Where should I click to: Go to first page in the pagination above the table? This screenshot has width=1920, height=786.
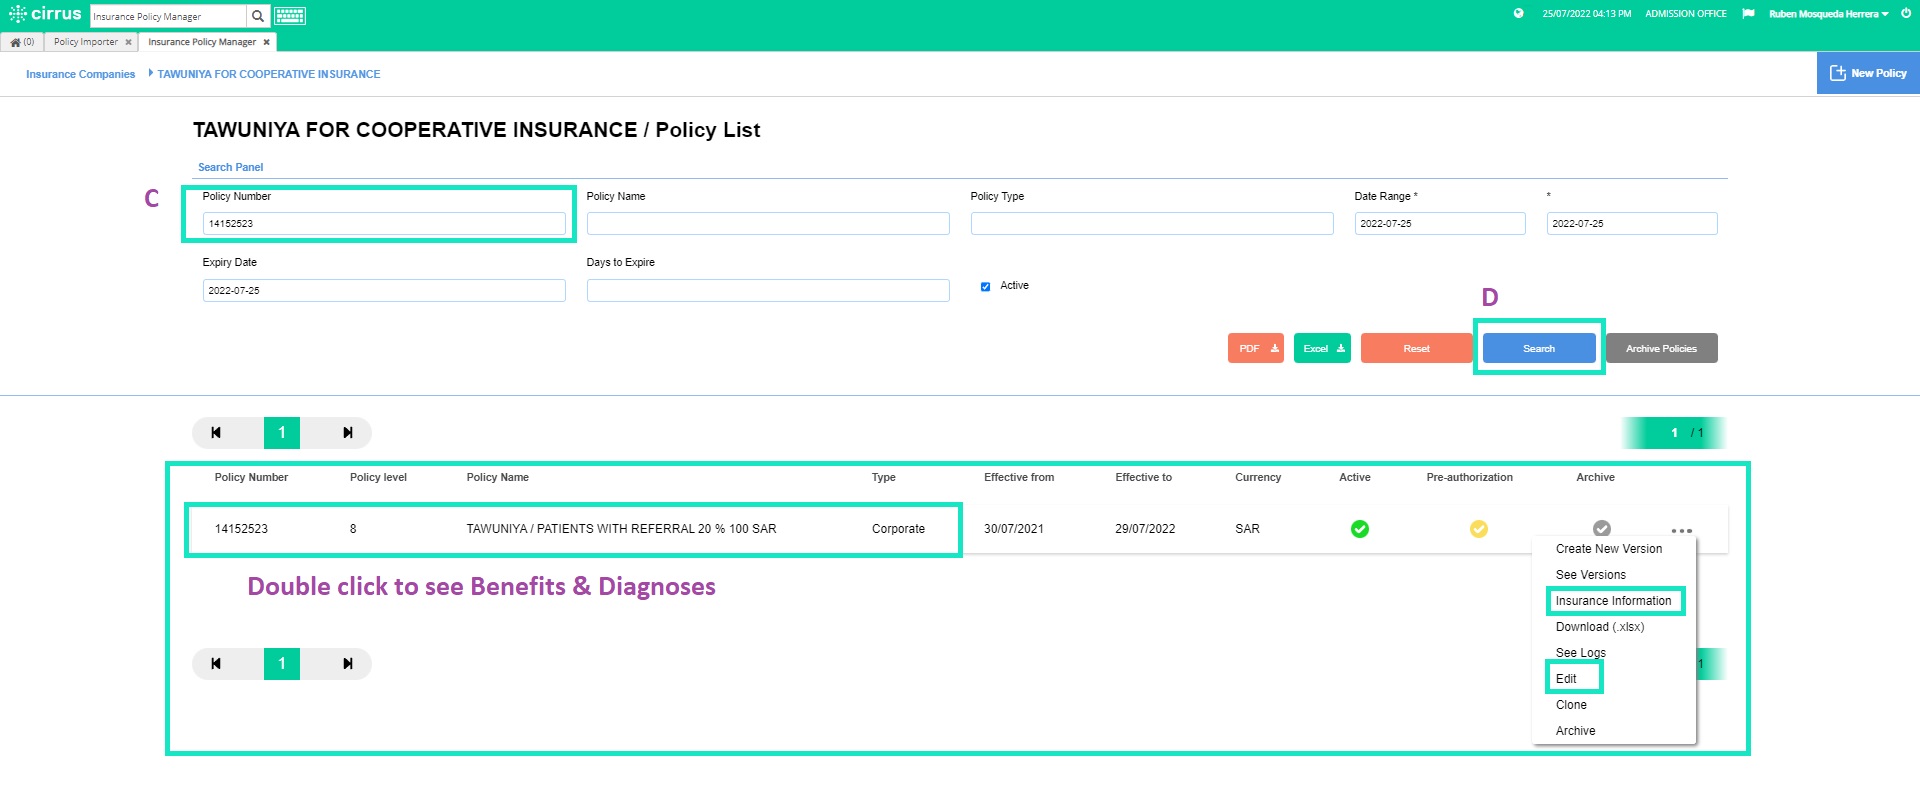(x=216, y=433)
